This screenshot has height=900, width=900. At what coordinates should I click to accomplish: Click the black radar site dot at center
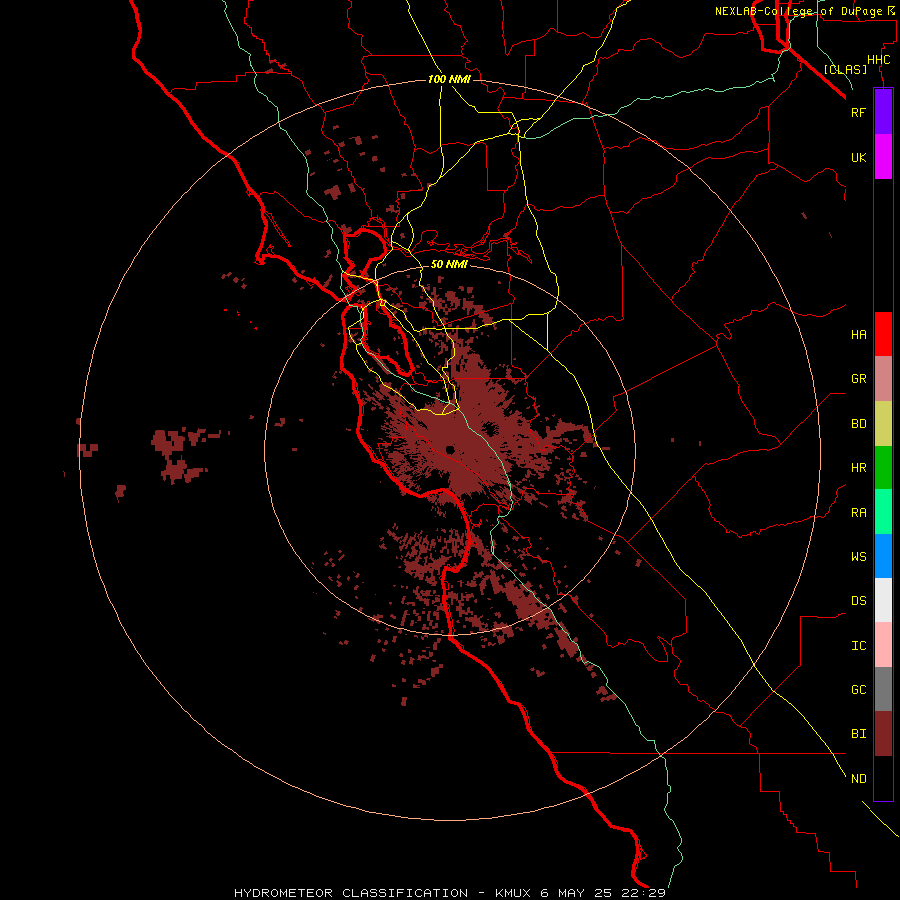tap(450, 449)
